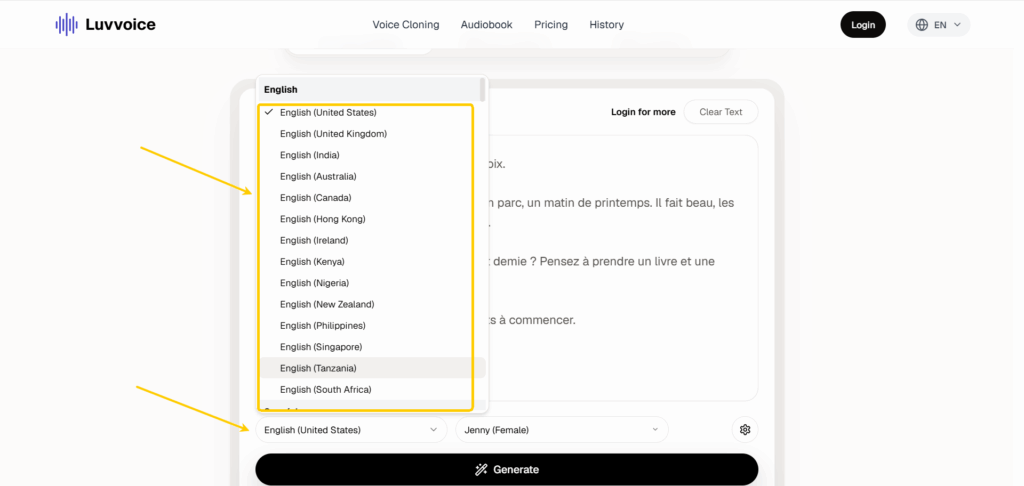Choose English (Australia) option

point(372,176)
